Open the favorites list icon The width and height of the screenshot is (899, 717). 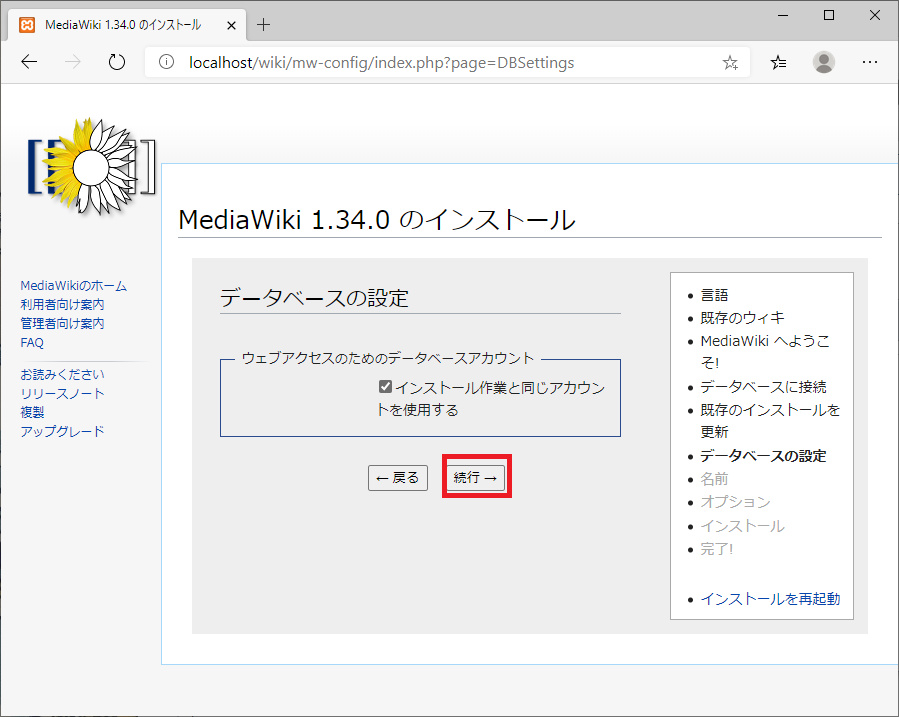(778, 62)
